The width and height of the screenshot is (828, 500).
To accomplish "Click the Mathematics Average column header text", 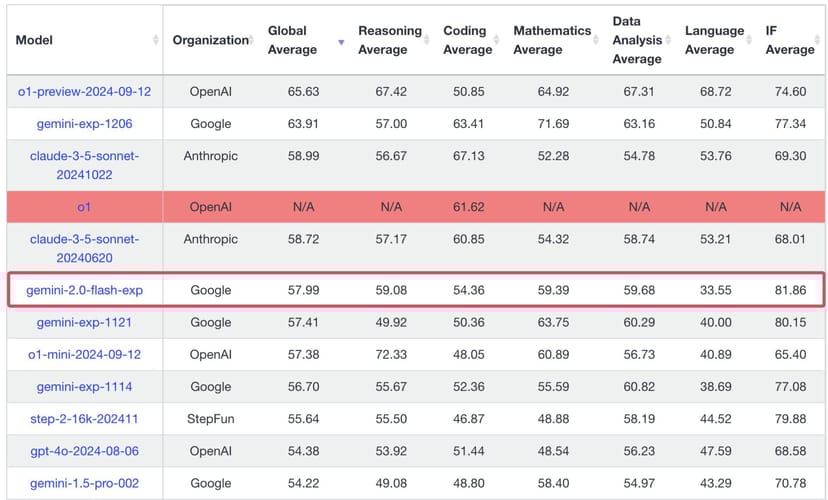I will (551, 40).
